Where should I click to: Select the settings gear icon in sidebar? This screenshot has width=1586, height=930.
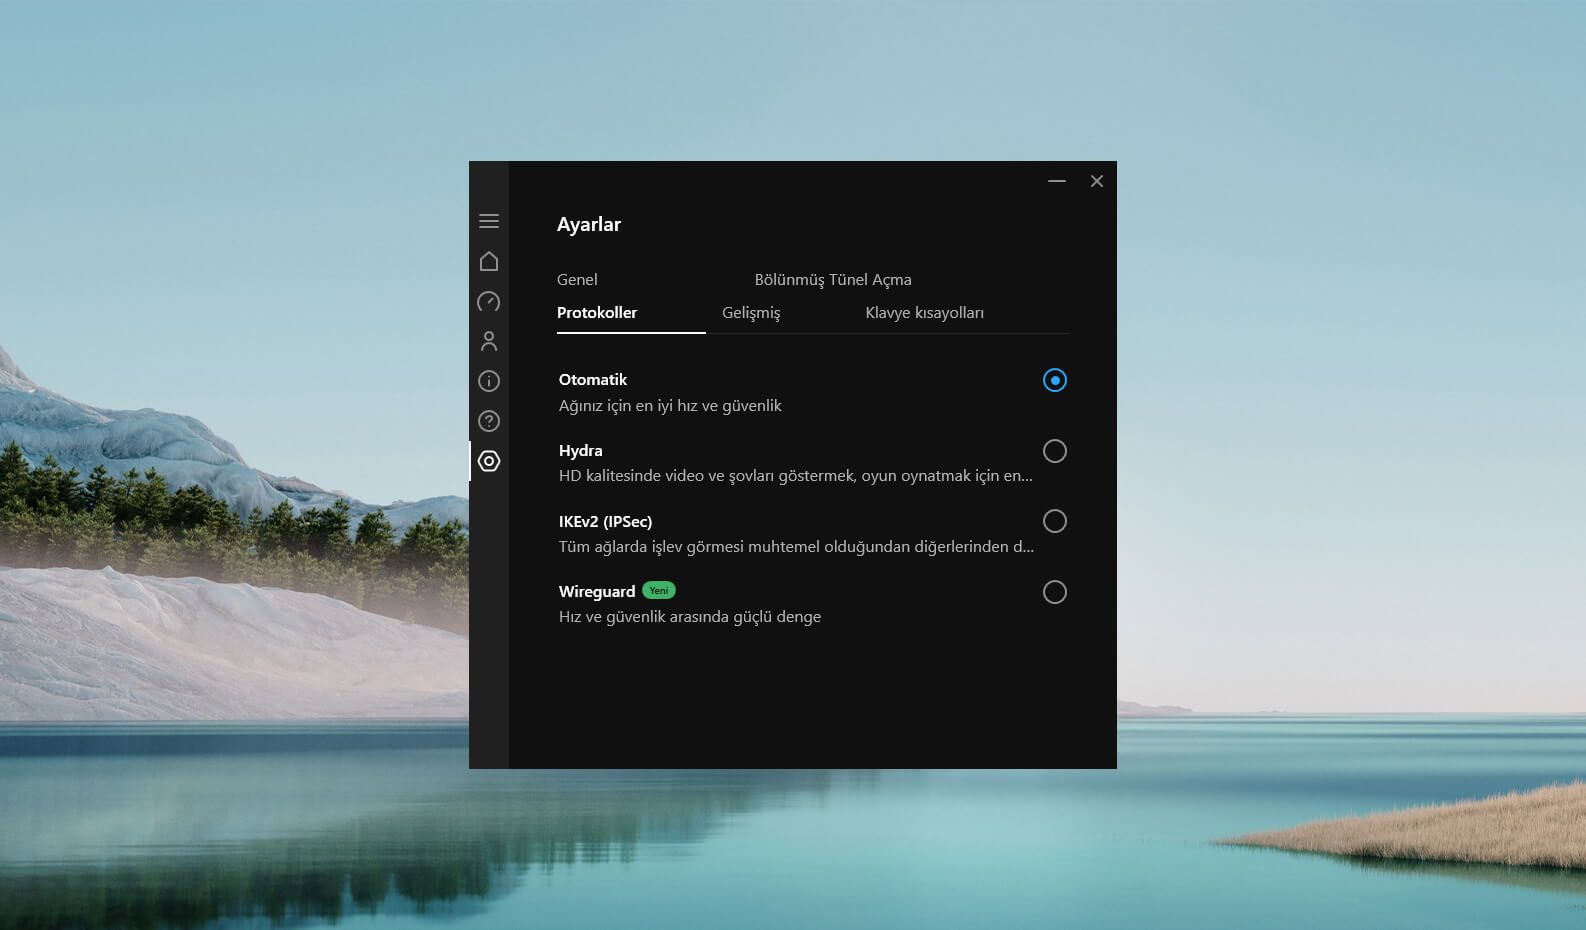[489, 461]
